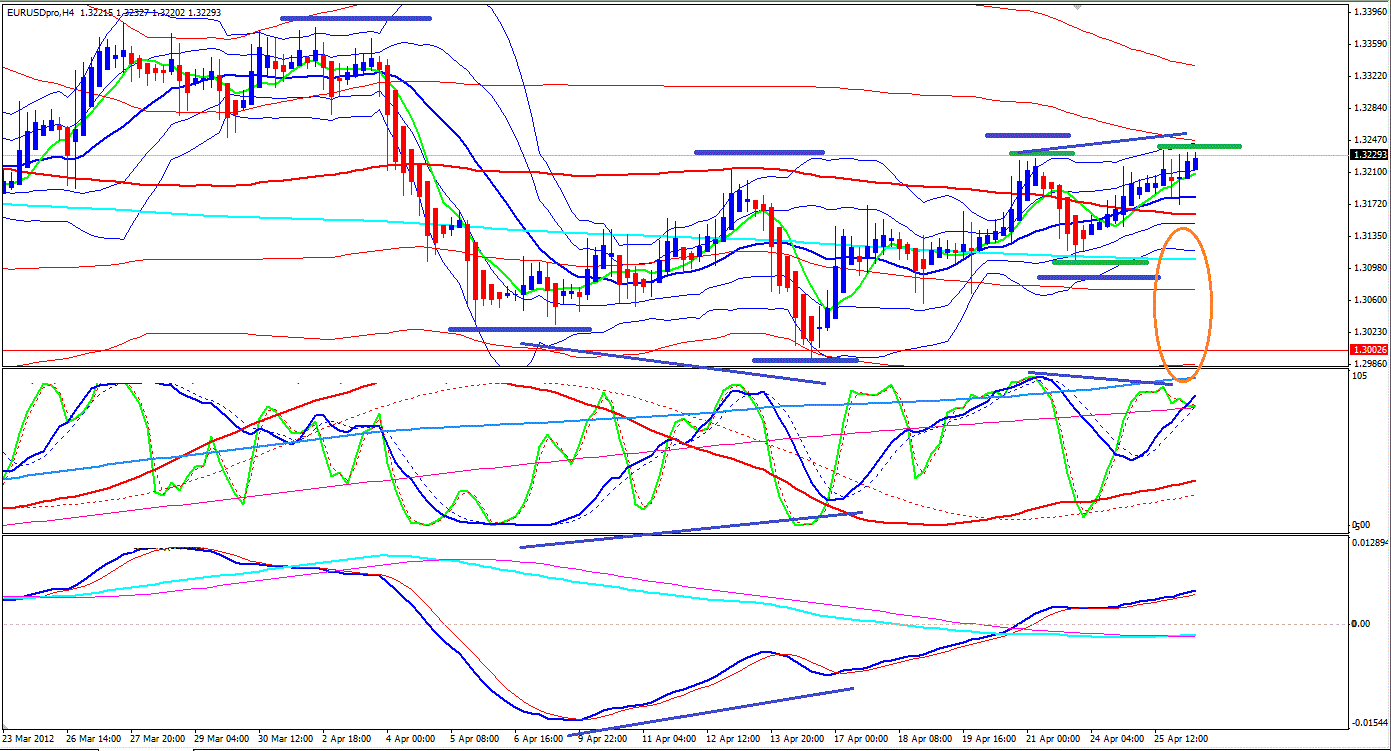Click the 18 Apr 08:00 time label
The height and width of the screenshot is (751, 1391).
(x=926, y=738)
